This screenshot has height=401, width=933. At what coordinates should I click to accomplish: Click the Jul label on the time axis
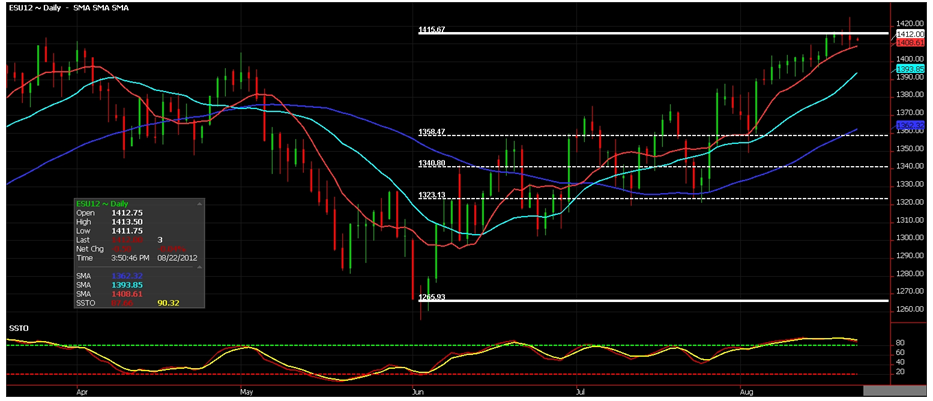coord(579,392)
